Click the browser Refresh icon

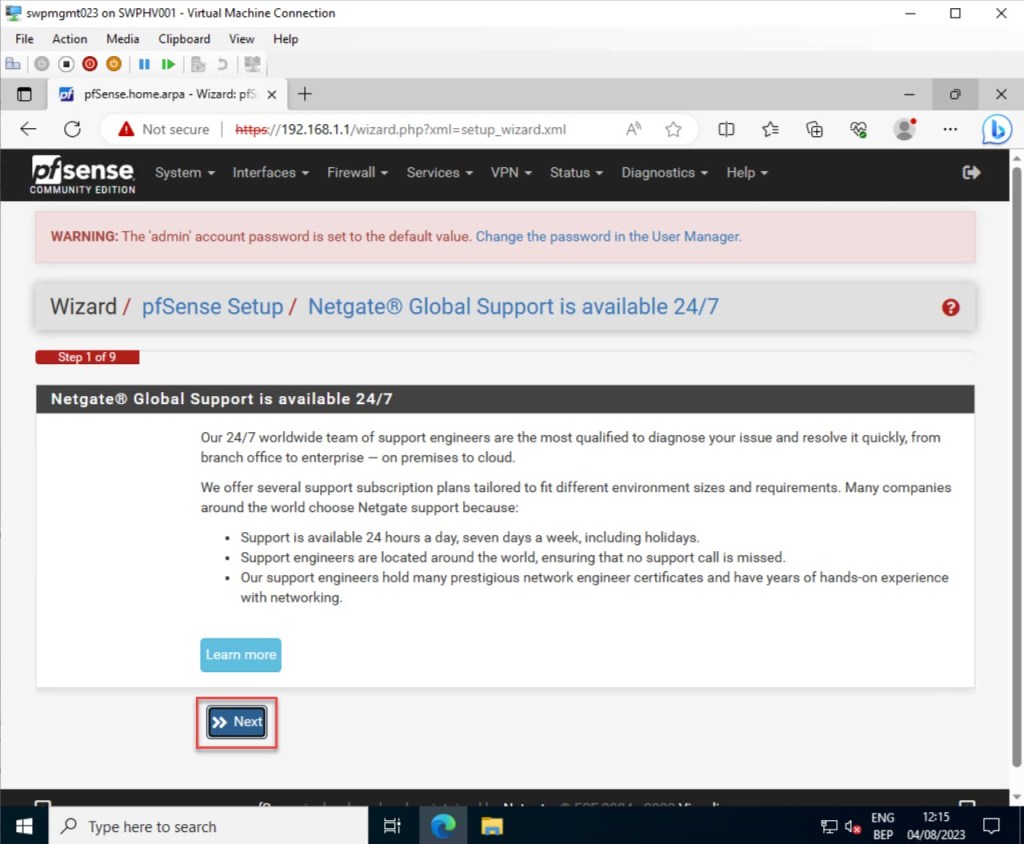point(72,129)
